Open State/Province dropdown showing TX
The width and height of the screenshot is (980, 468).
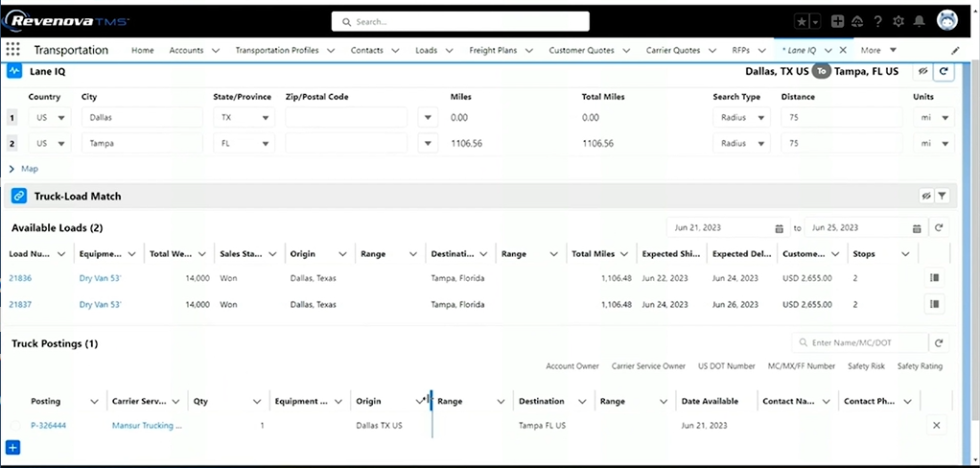[x=244, y=118]
